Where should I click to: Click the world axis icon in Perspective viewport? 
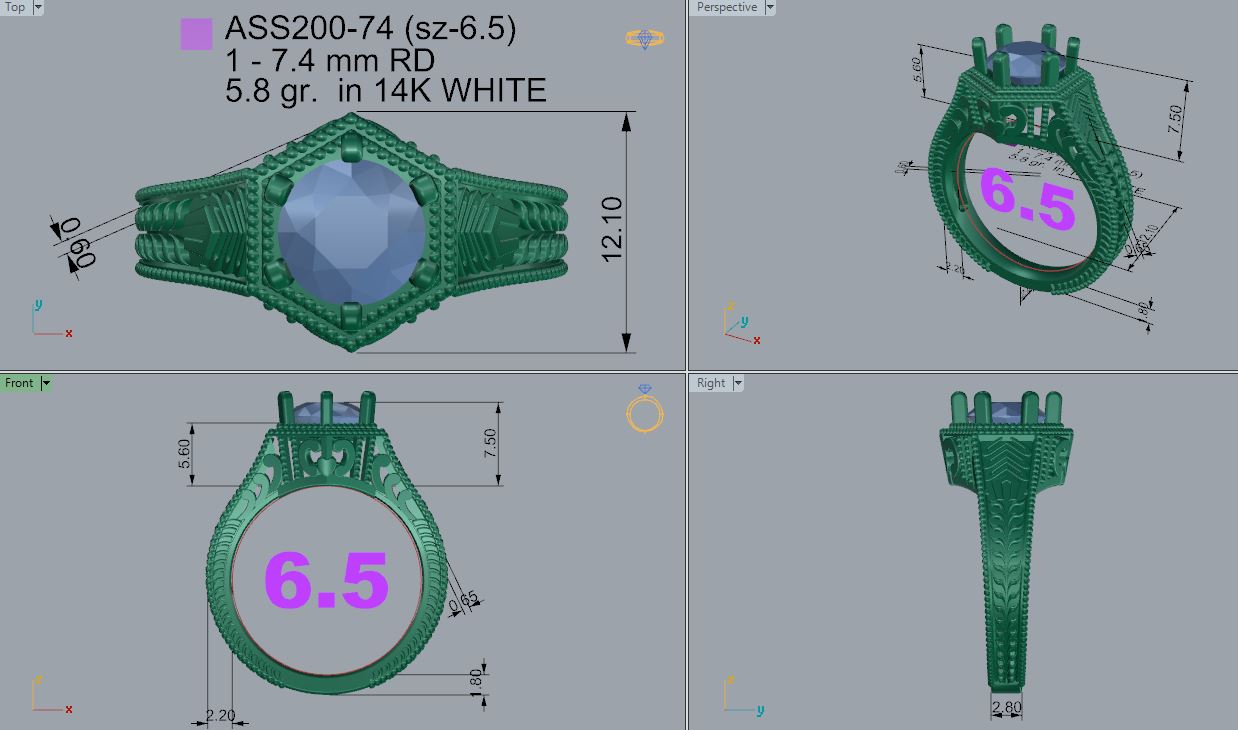[741, 324]
